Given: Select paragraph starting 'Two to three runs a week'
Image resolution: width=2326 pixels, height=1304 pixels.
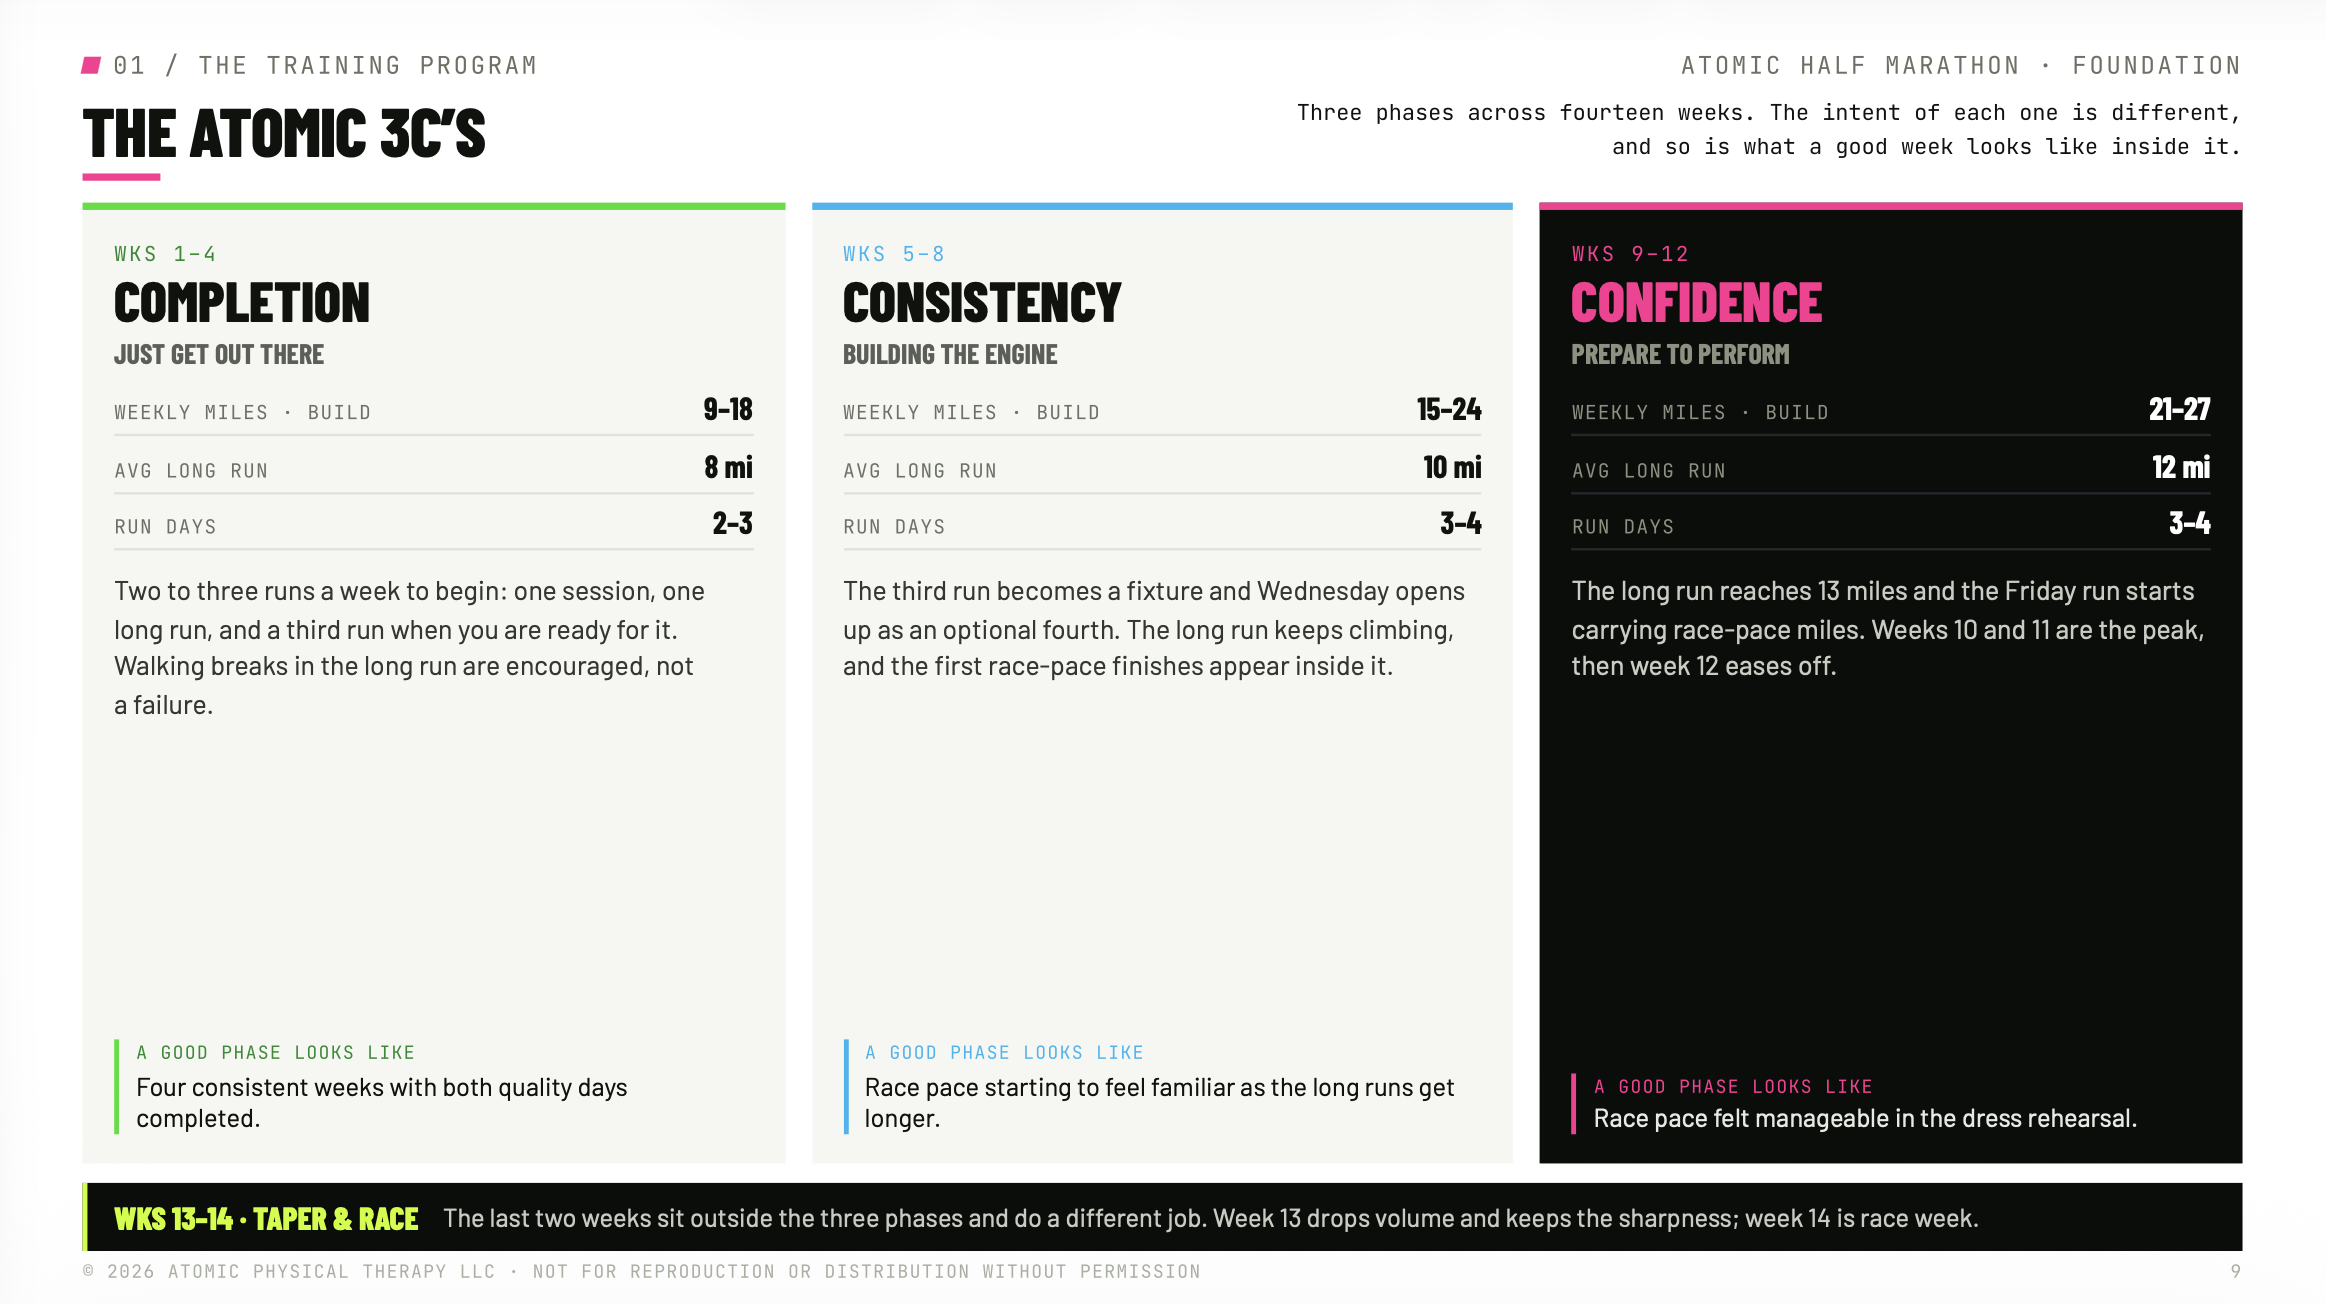Looking at the screenshot, I should 410,648.
